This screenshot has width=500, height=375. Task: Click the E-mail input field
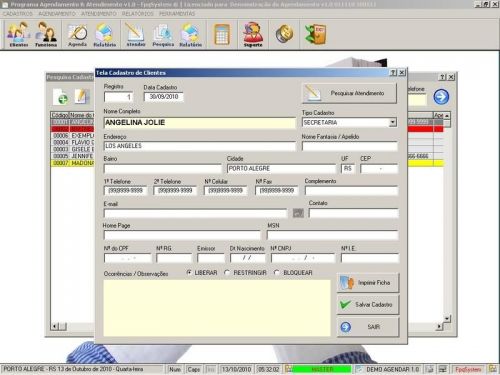pos(195,213)
